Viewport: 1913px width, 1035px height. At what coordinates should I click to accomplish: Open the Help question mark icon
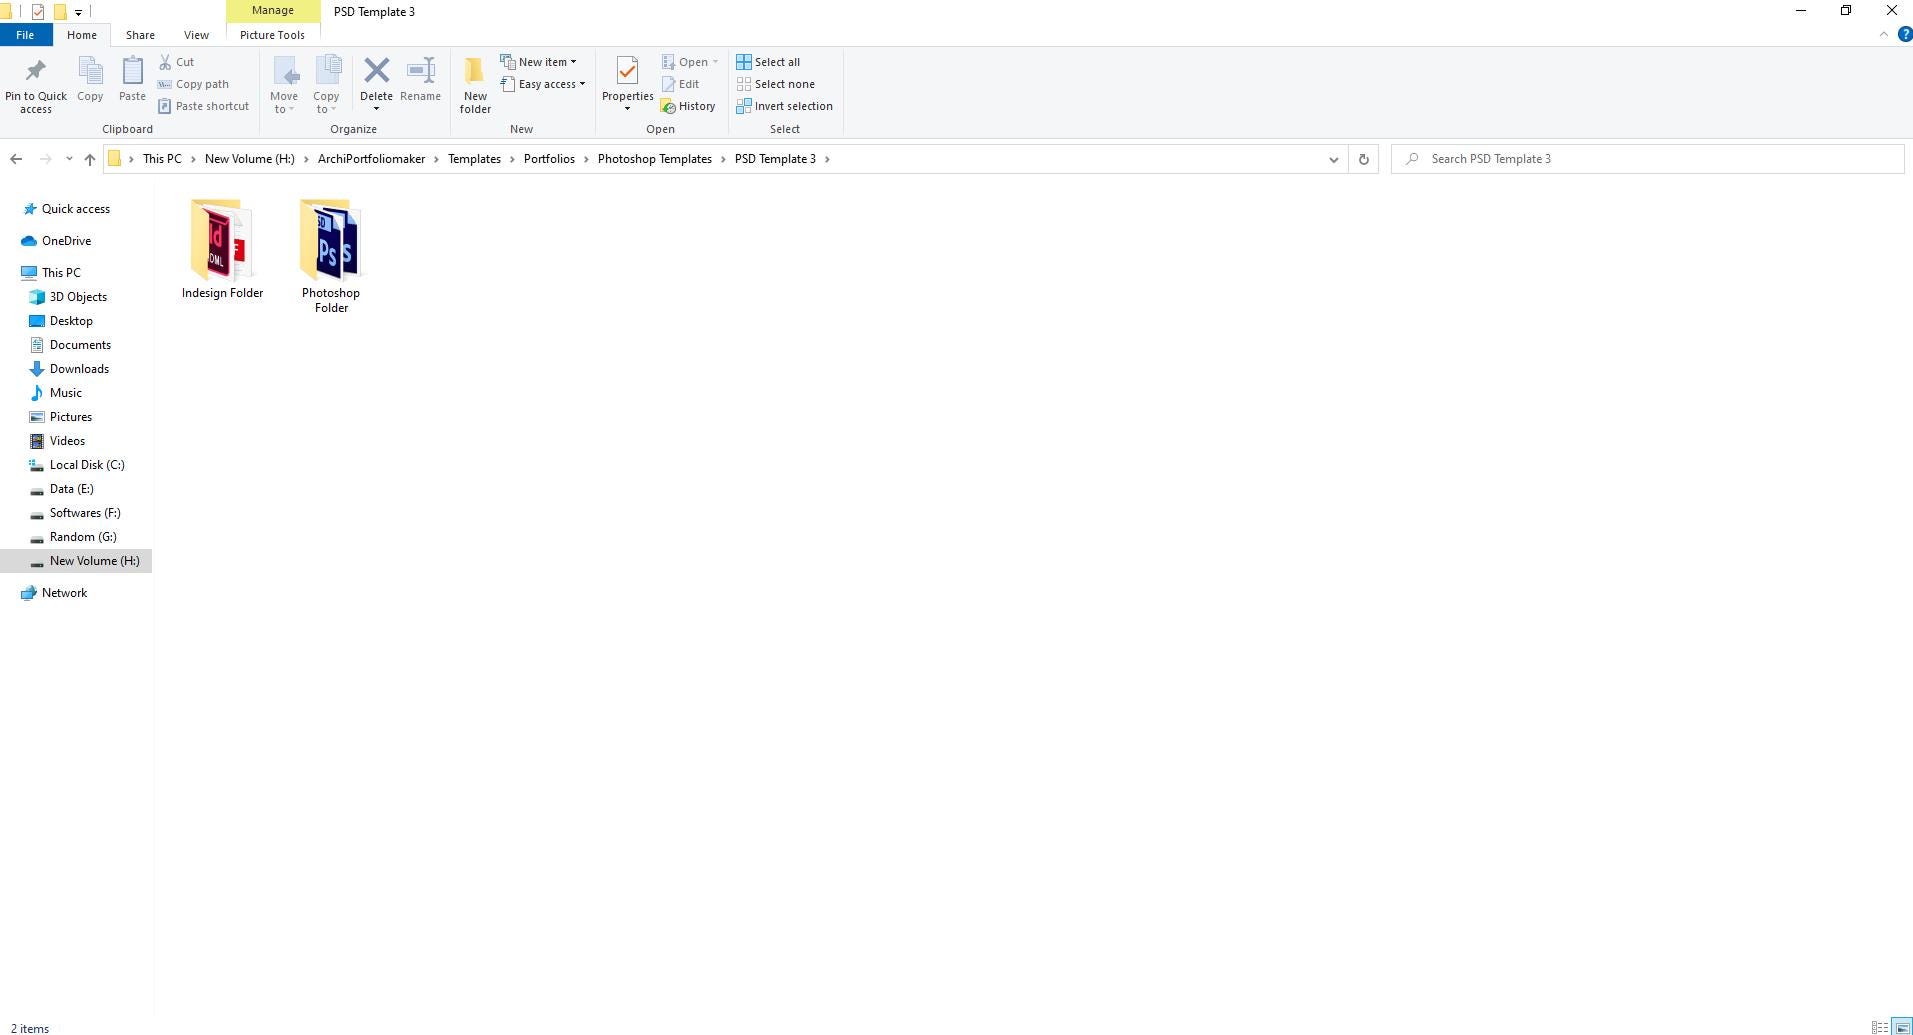coord(1904,34)
